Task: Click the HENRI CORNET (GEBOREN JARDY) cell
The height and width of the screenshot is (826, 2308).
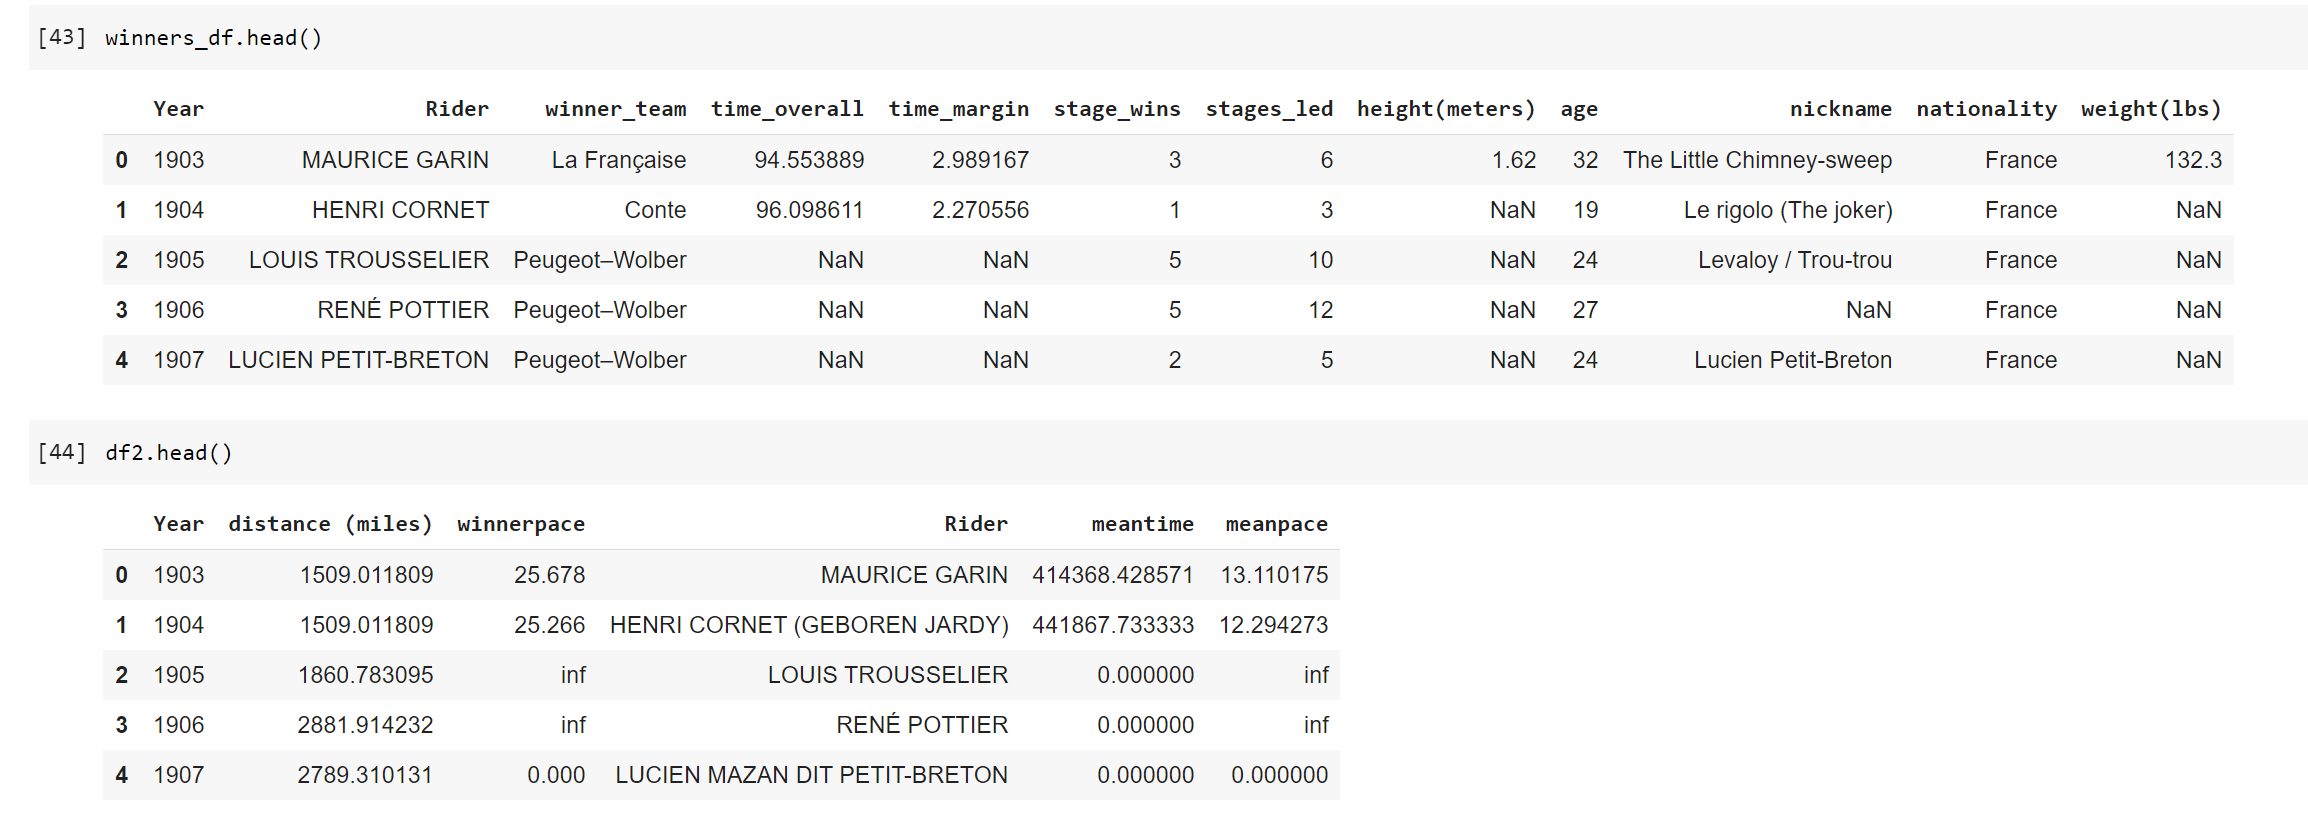Action: click(x=809, y=625)
